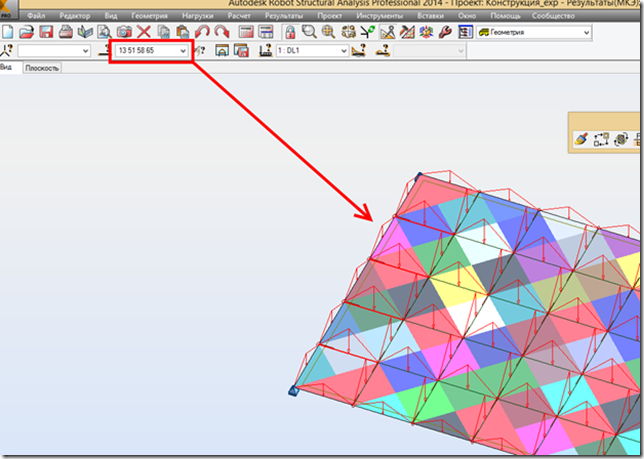This screenshot has width=644, height=459.
Task: Switch to the Плоскость tab
Action: tap(42, 68)
